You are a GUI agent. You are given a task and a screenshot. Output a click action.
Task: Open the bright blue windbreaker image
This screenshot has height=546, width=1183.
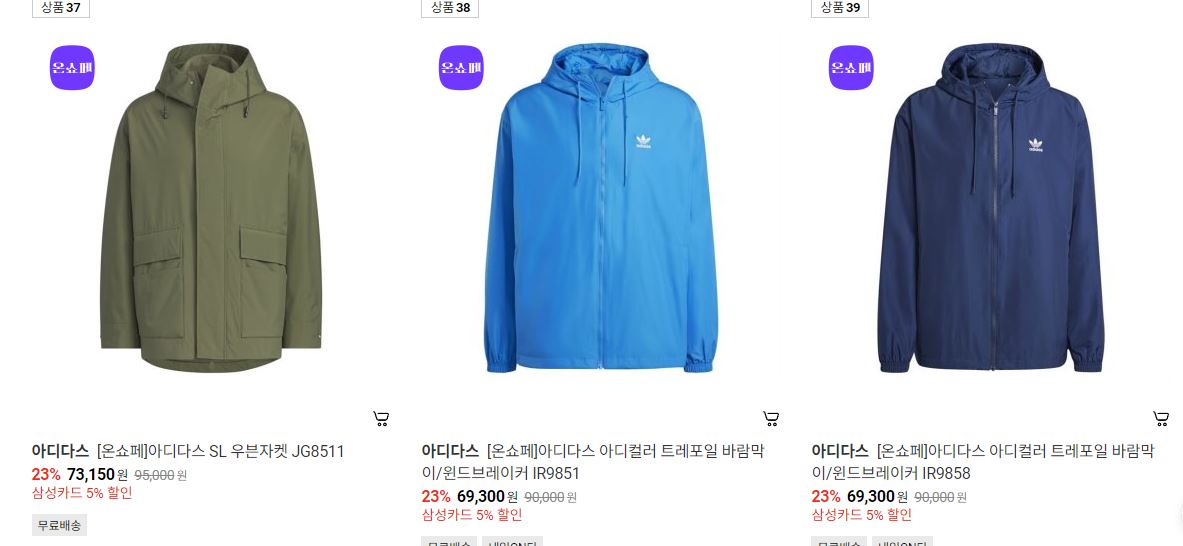(x=601, y=208)
